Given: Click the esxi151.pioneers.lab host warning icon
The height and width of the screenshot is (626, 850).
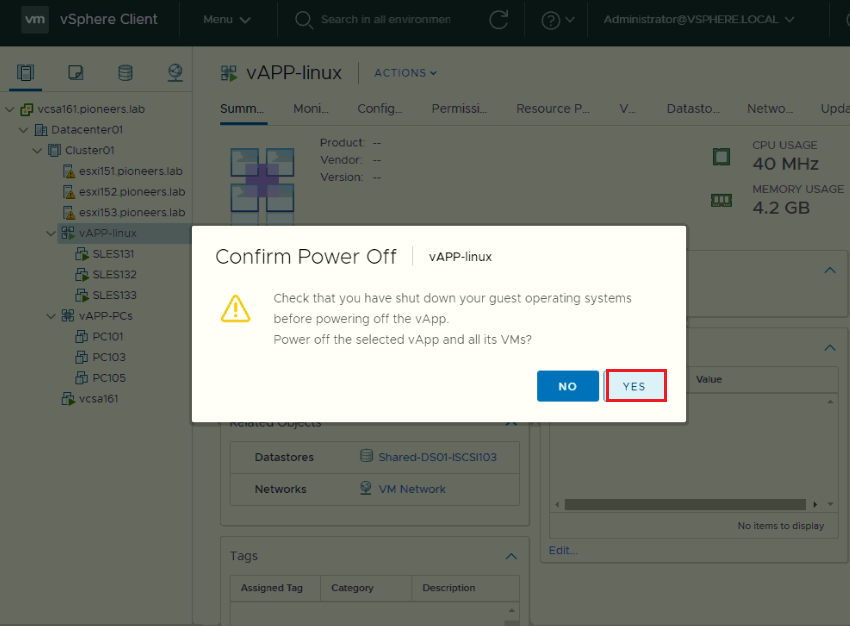Looking at the screenshot, I should tap(69, 172).
